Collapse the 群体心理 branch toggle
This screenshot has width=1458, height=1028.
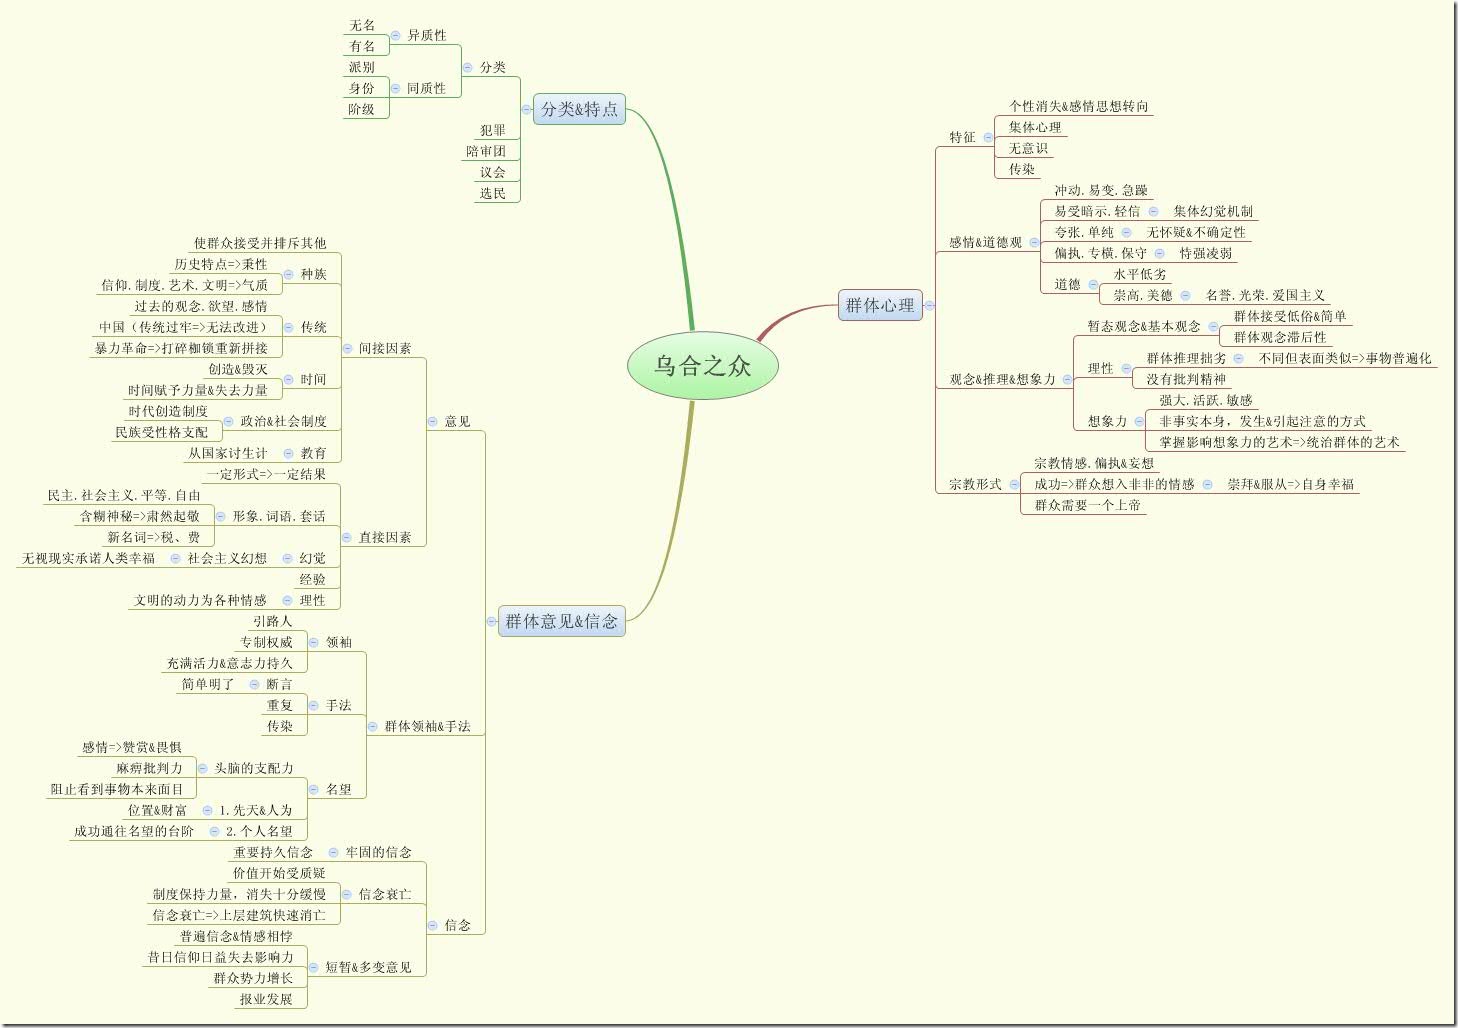tap(929, 305)
